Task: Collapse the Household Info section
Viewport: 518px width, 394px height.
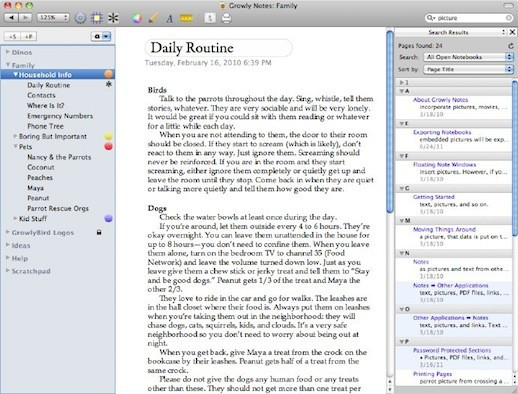Action: [x=16, y=75]
